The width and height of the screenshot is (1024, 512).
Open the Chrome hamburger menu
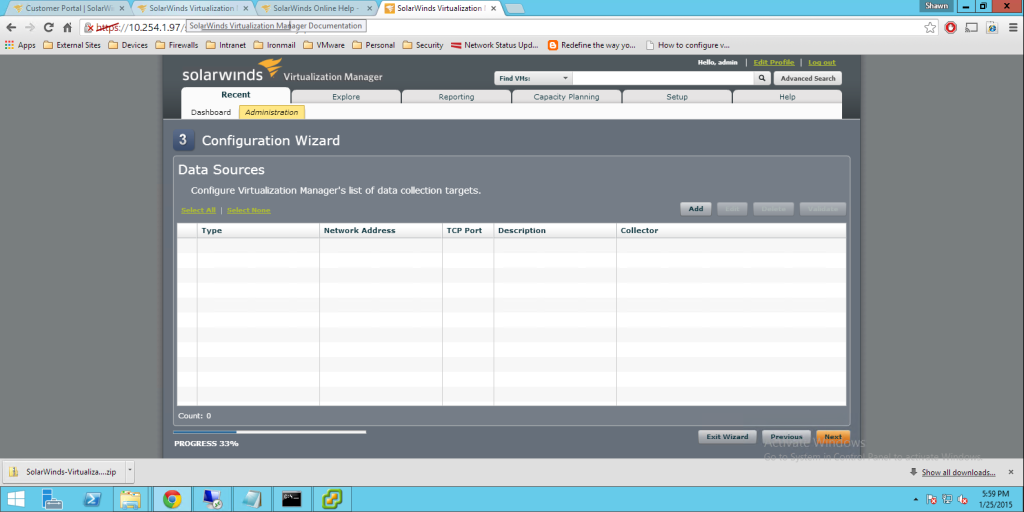point(1011,27)
